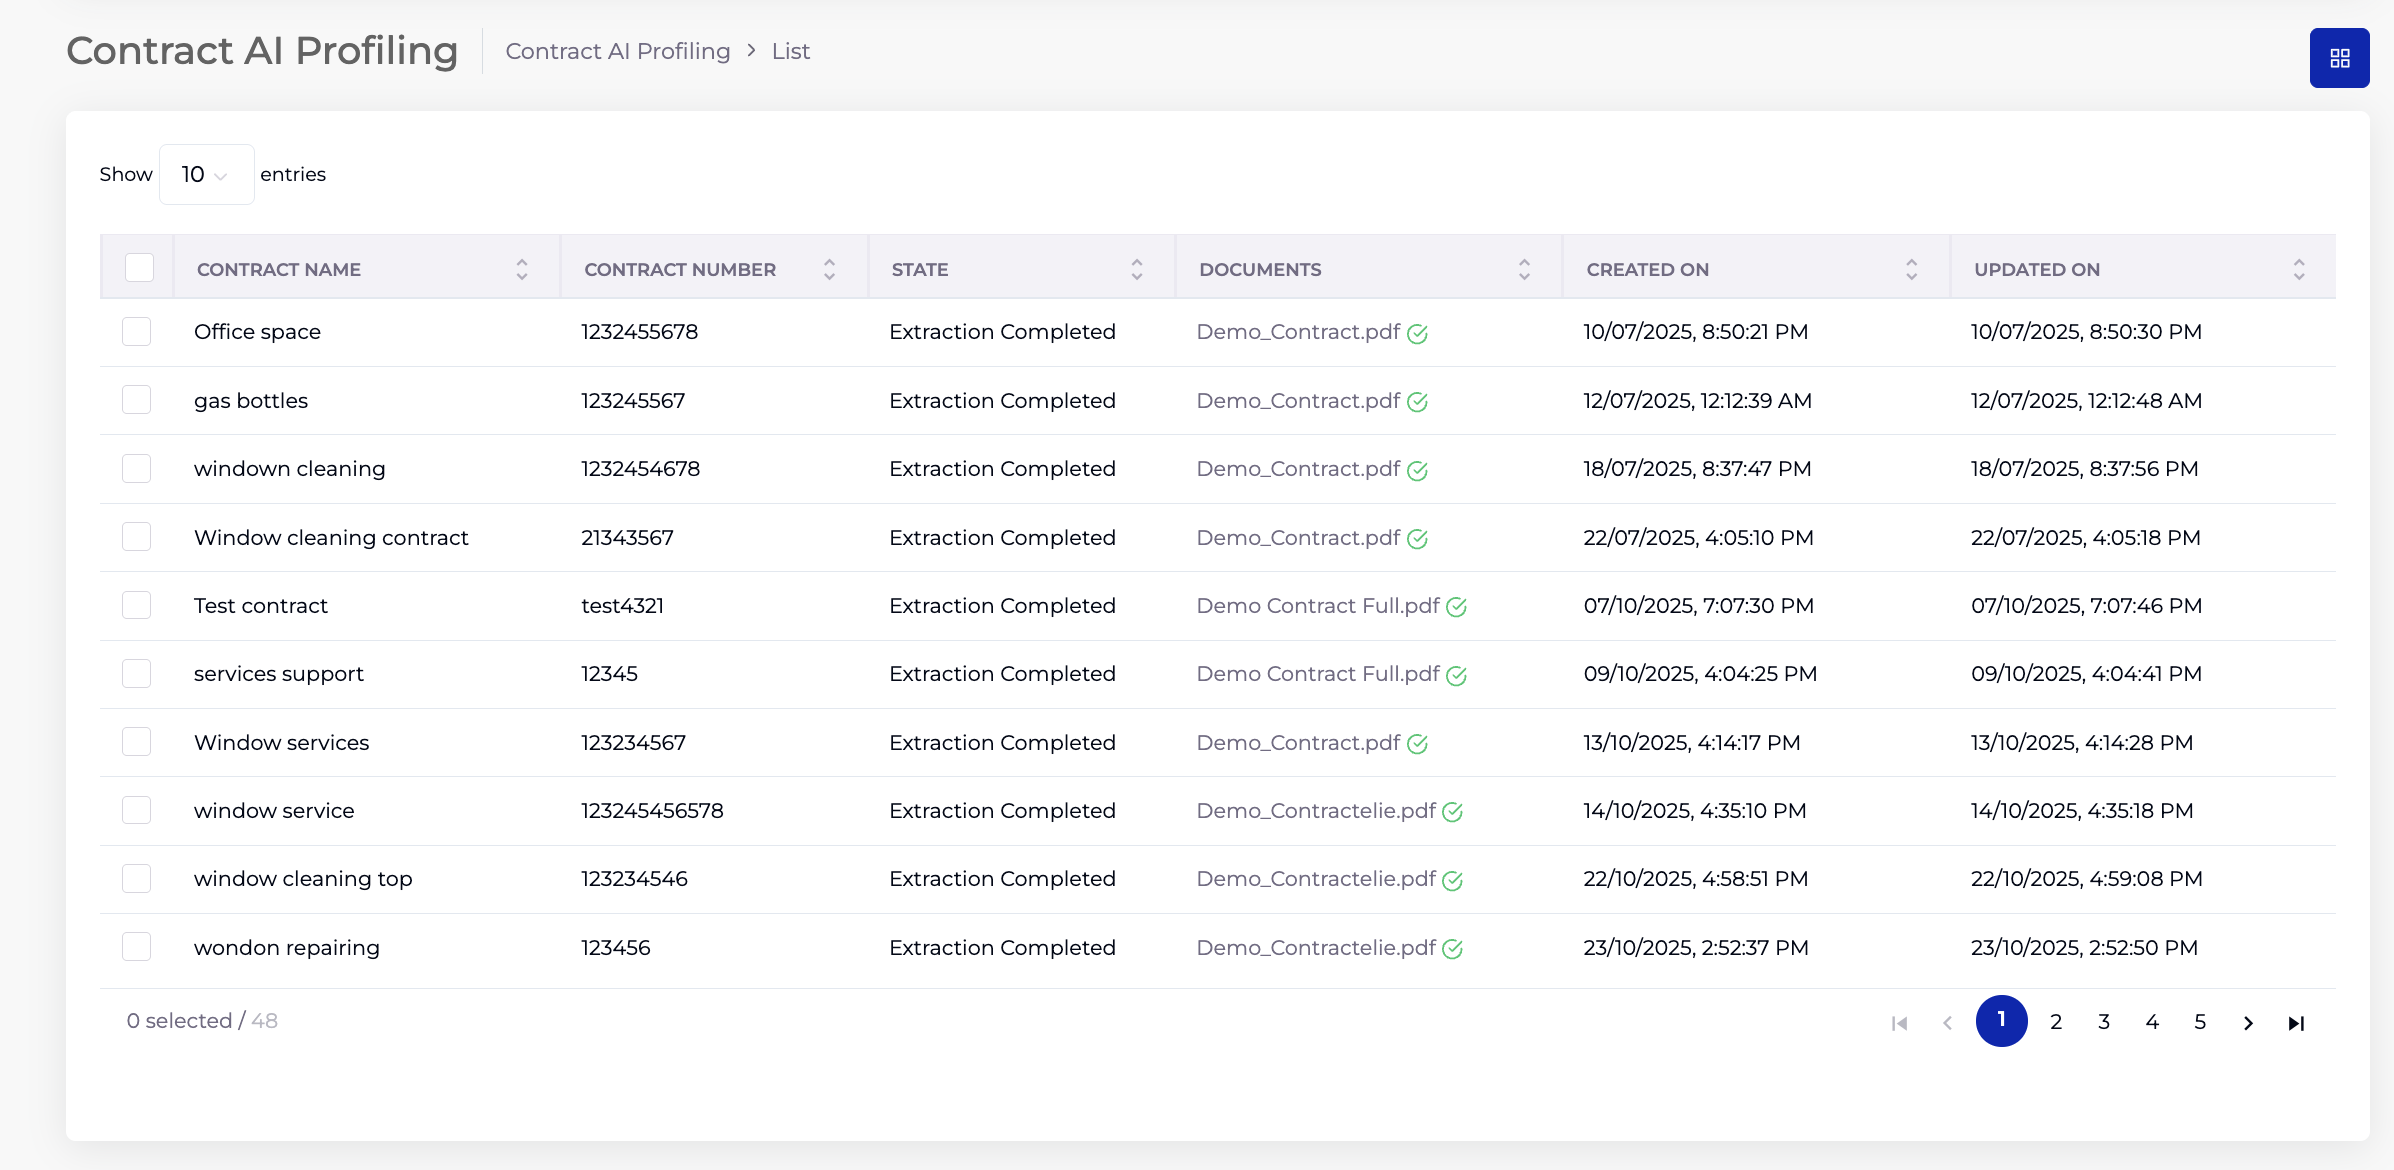
Task: Click contract number 123245456578
Action: [x=652, y=810]
